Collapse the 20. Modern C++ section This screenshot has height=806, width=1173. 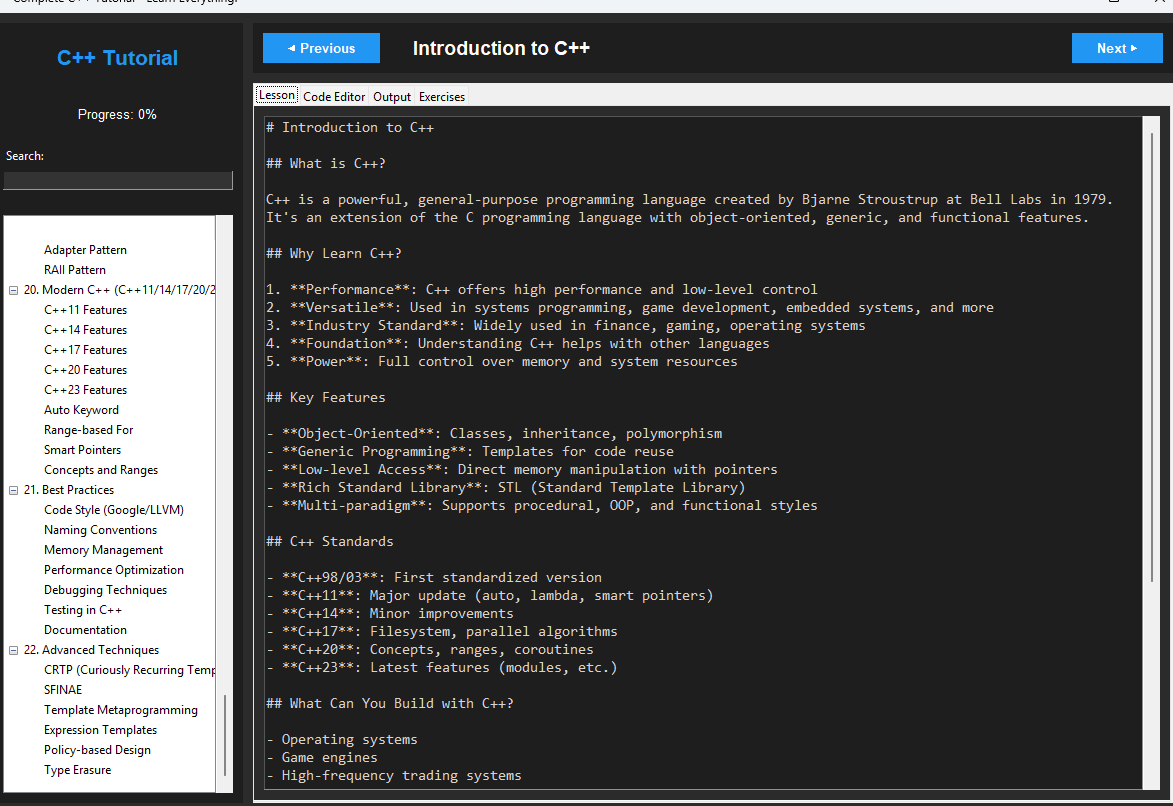[x=13, y=290]
